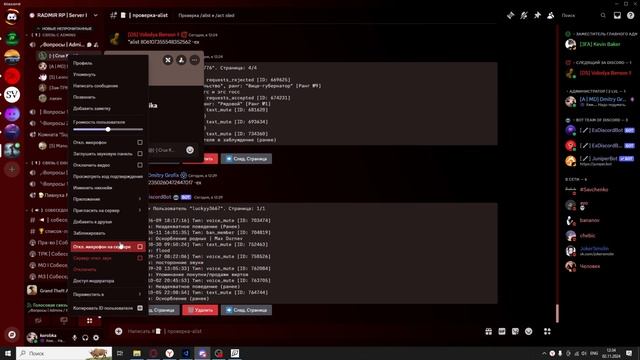Open member 'Человек' in member list
Viewport: 640px width, 360px height.
pos(599,266)
